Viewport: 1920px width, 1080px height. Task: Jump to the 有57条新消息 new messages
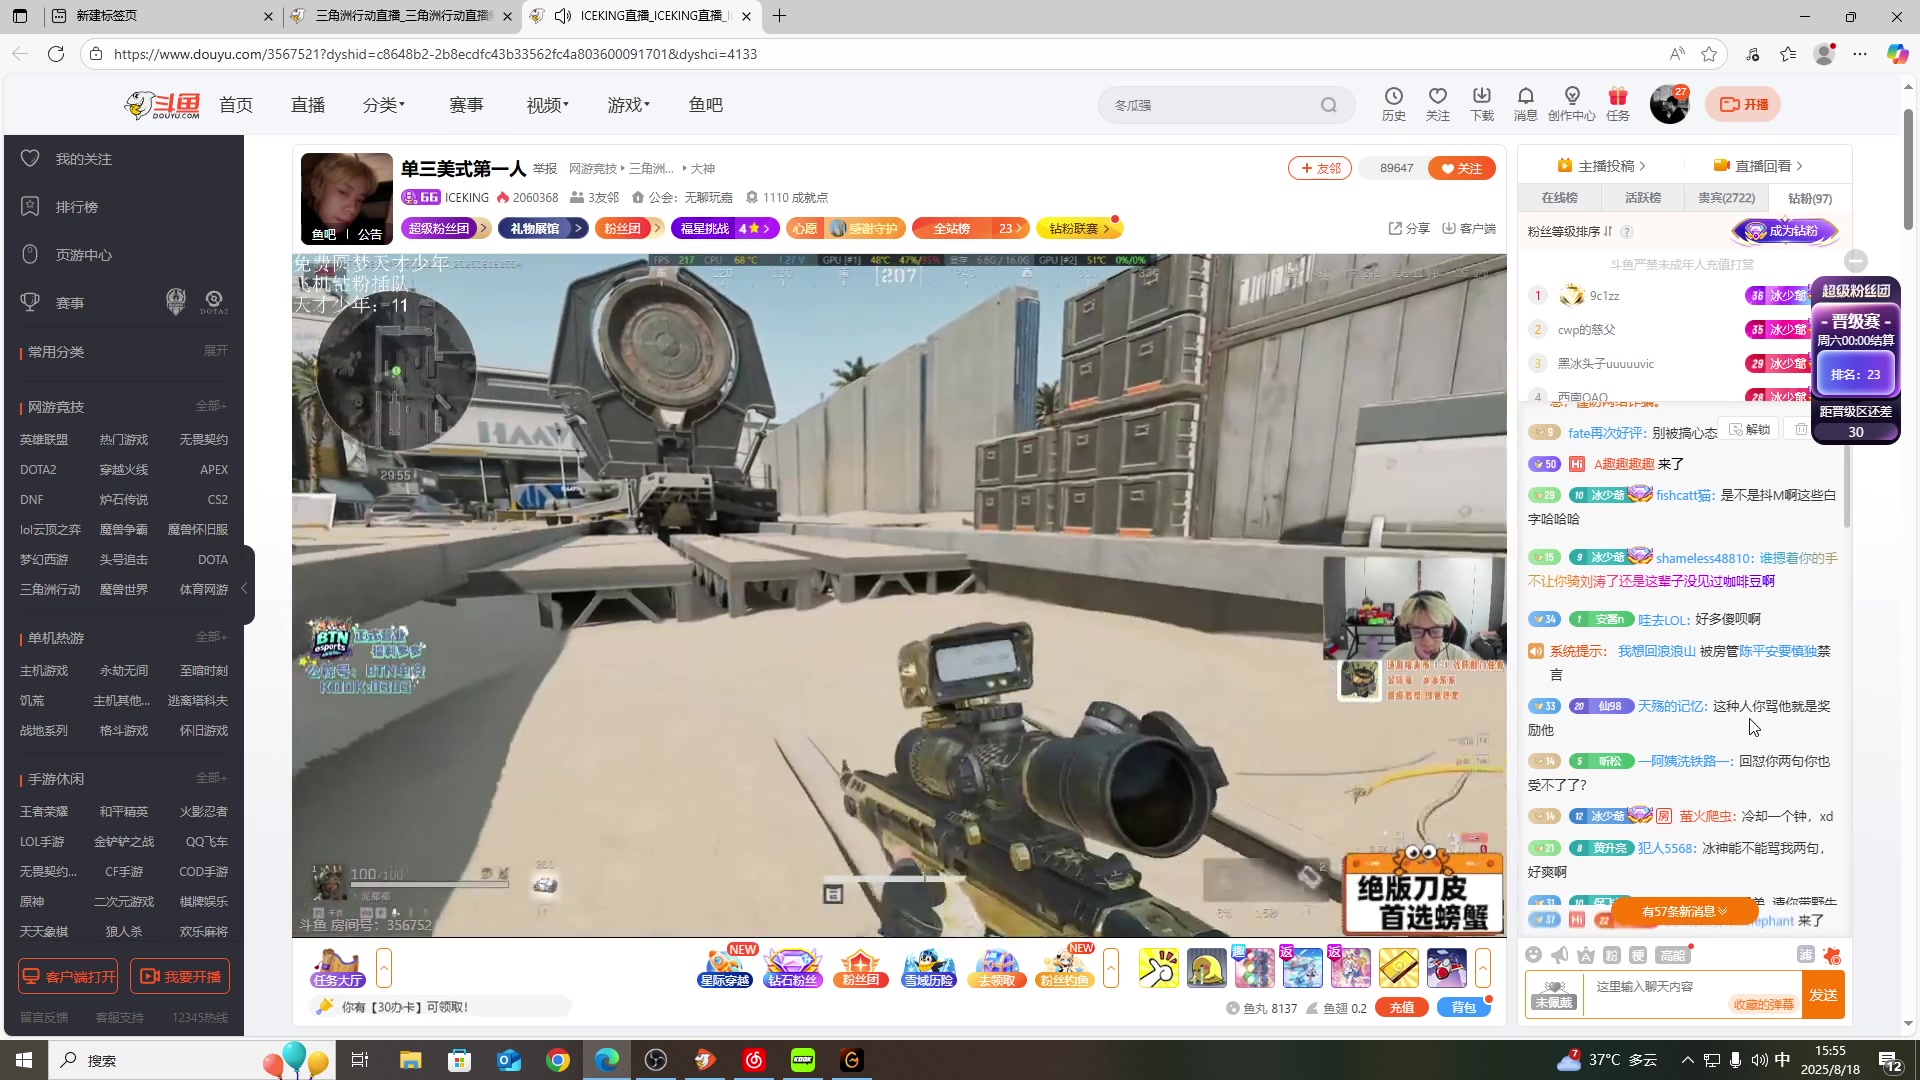1685,911
